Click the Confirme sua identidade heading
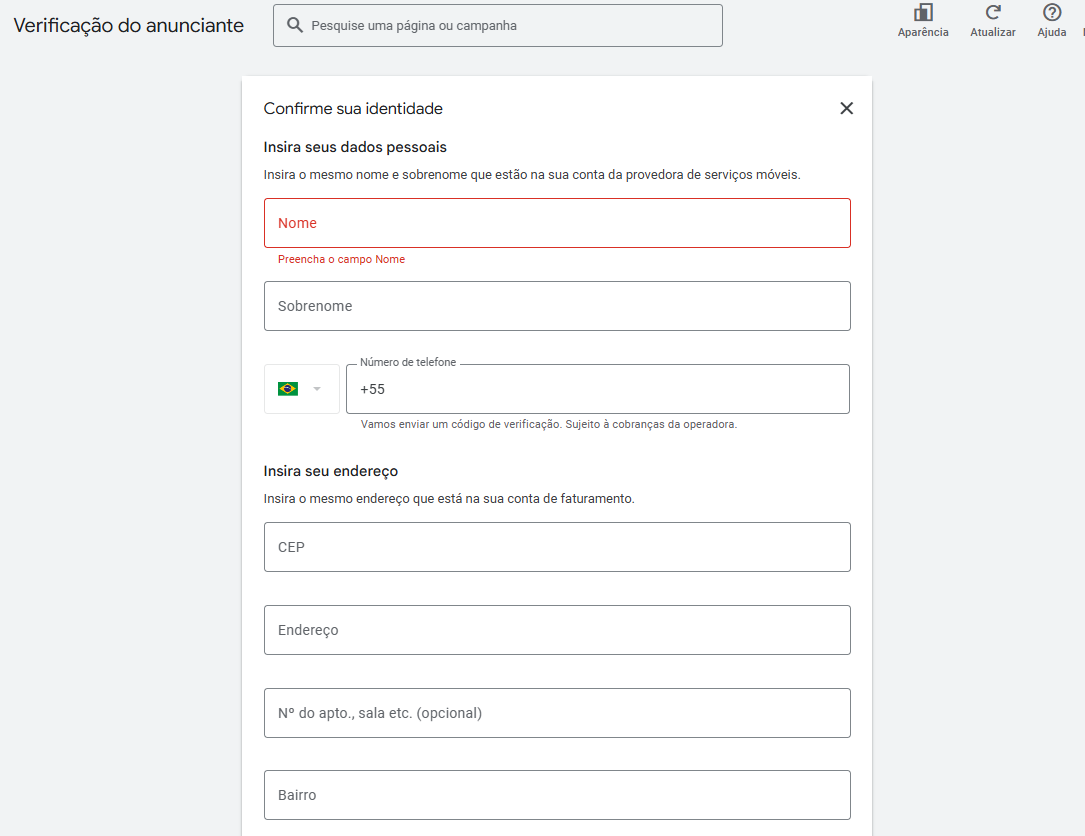Viewport: 1085px width, 836px height. coord(353,108)
